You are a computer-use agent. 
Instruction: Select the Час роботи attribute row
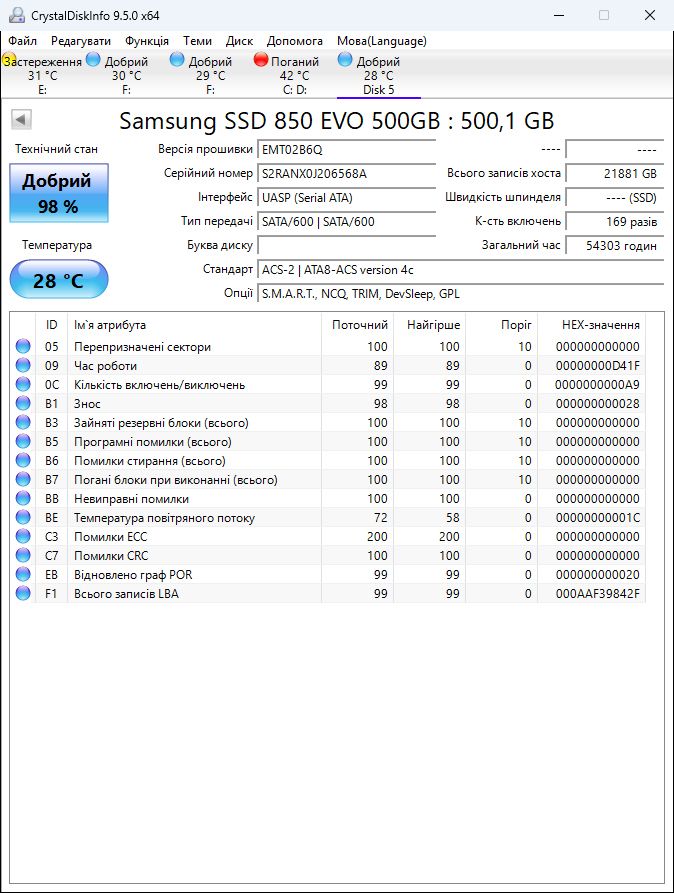(x=328, y=365)
